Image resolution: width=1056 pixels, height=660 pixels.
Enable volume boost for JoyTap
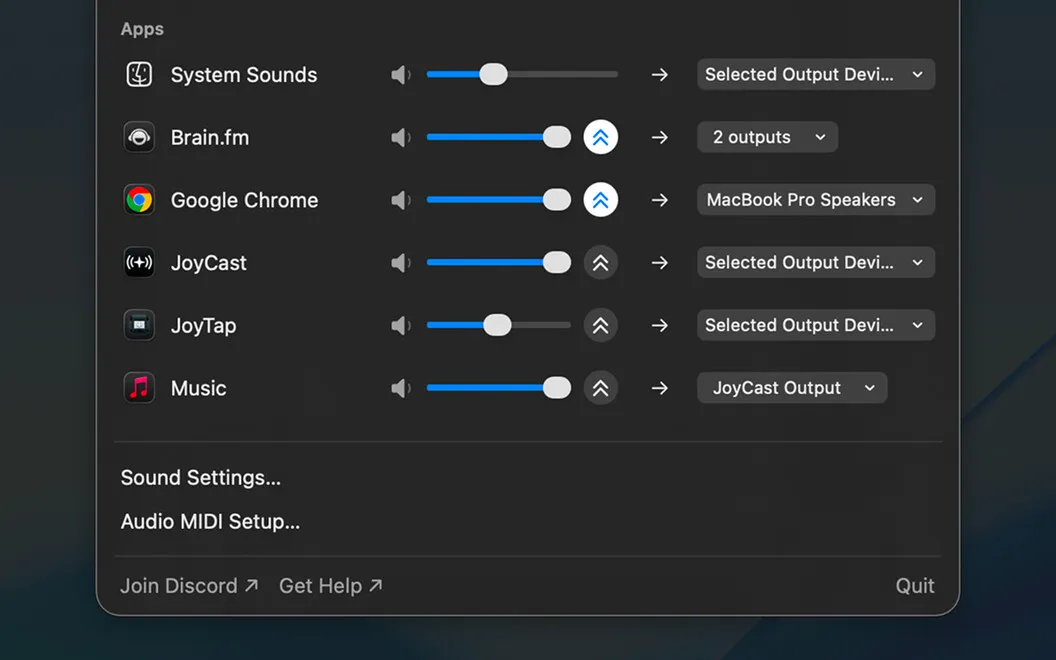(600, 325)
